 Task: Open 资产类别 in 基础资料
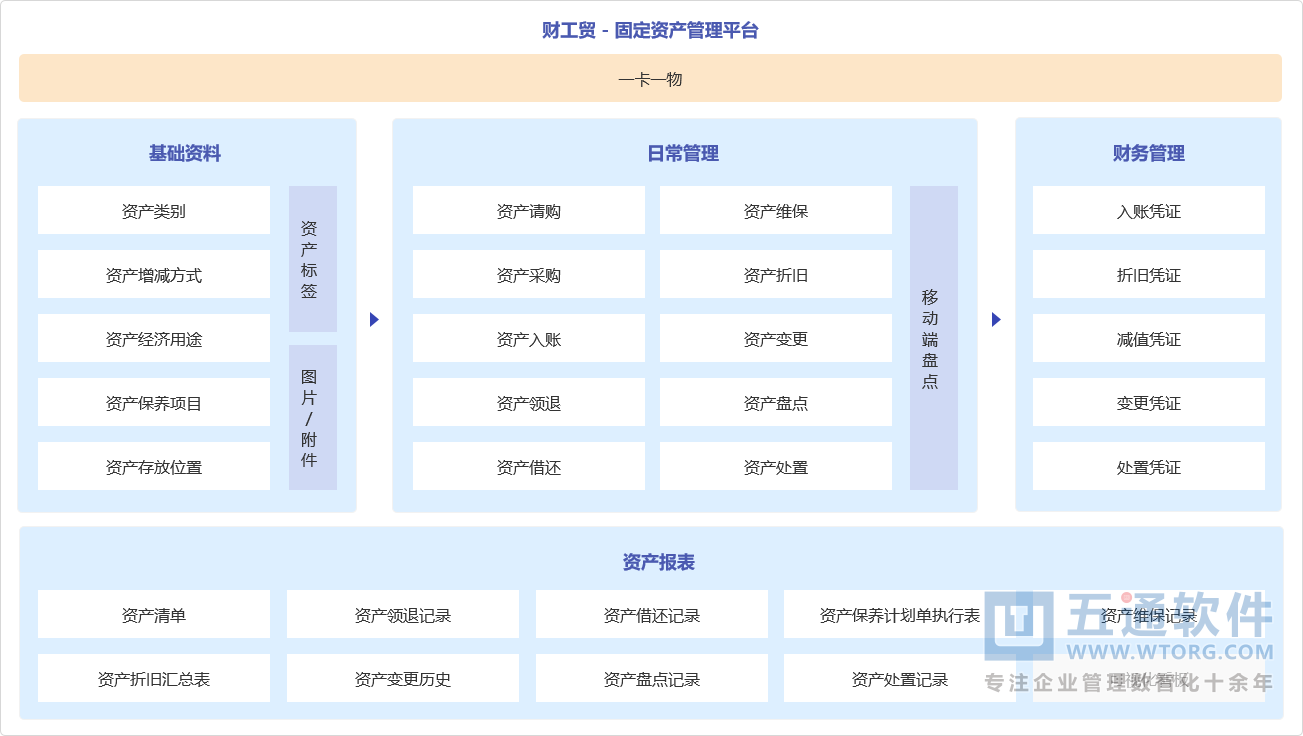tap(154, 211)
